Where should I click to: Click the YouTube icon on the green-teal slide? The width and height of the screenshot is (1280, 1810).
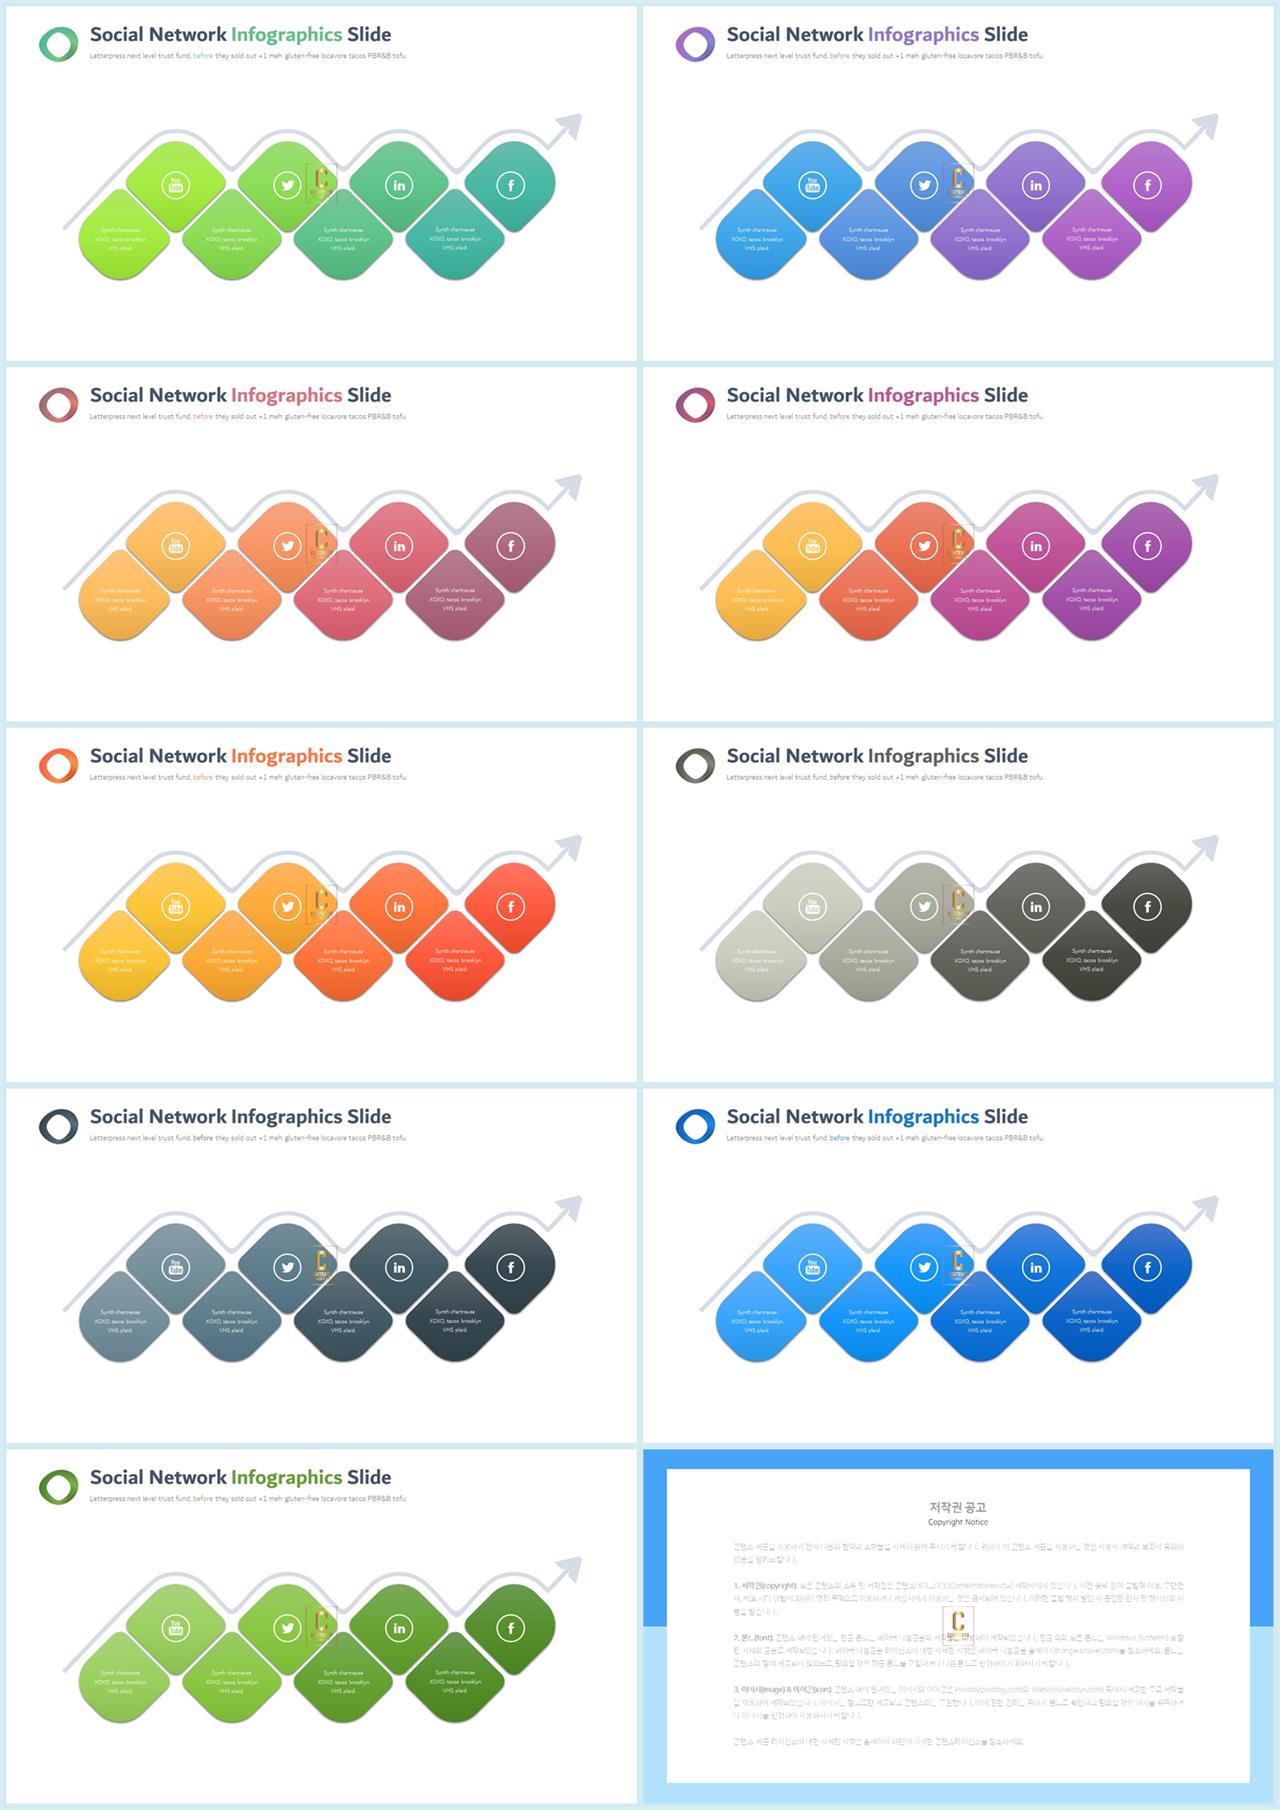(176, 185)
